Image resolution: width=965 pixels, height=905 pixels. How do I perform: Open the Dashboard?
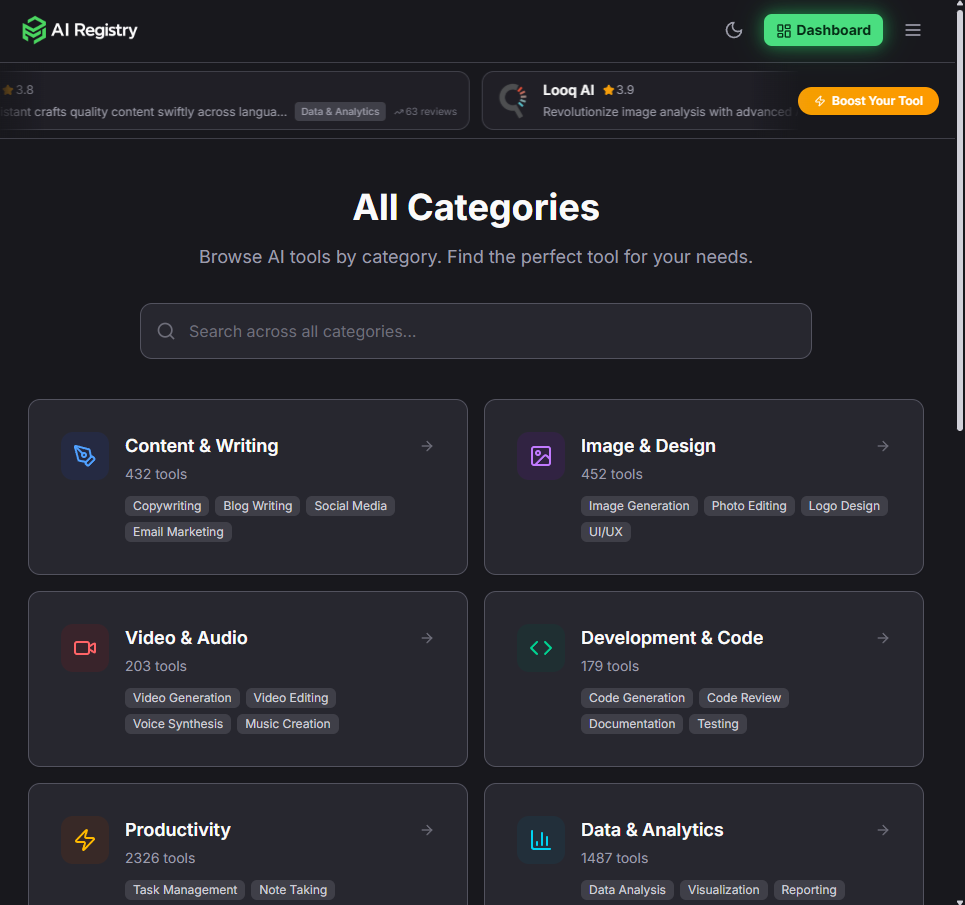(823, 30)
